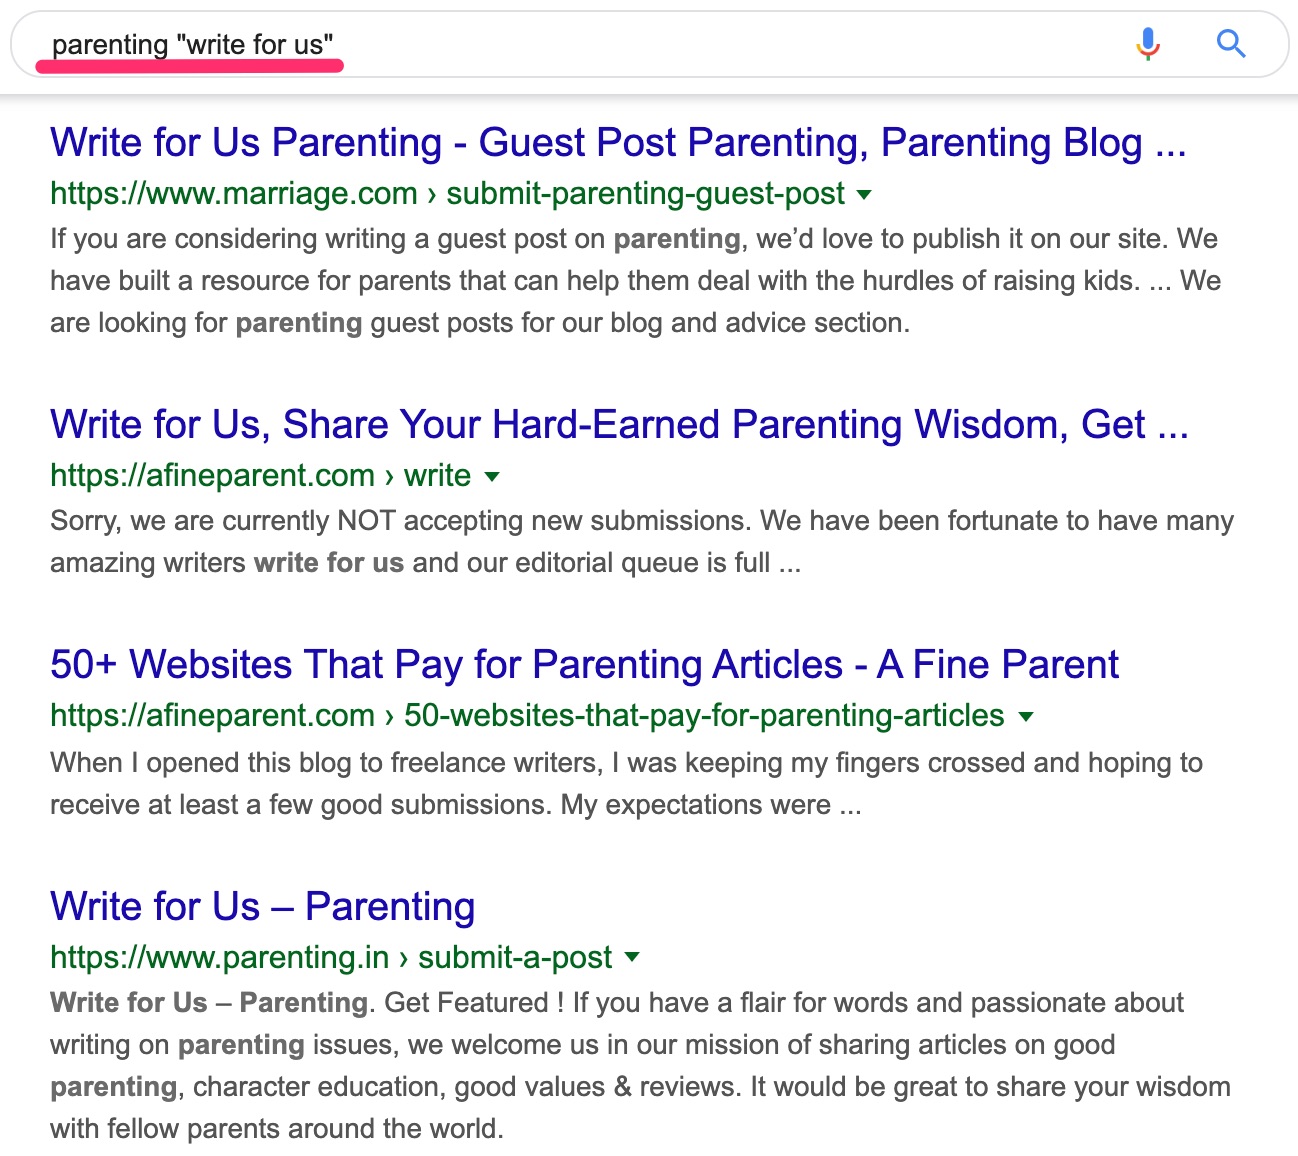Screen dimensions: 1298x1156
Task: Click the snippet 'Write for Us – Parenting. Get Featured'
Action: pos(640,1065)
